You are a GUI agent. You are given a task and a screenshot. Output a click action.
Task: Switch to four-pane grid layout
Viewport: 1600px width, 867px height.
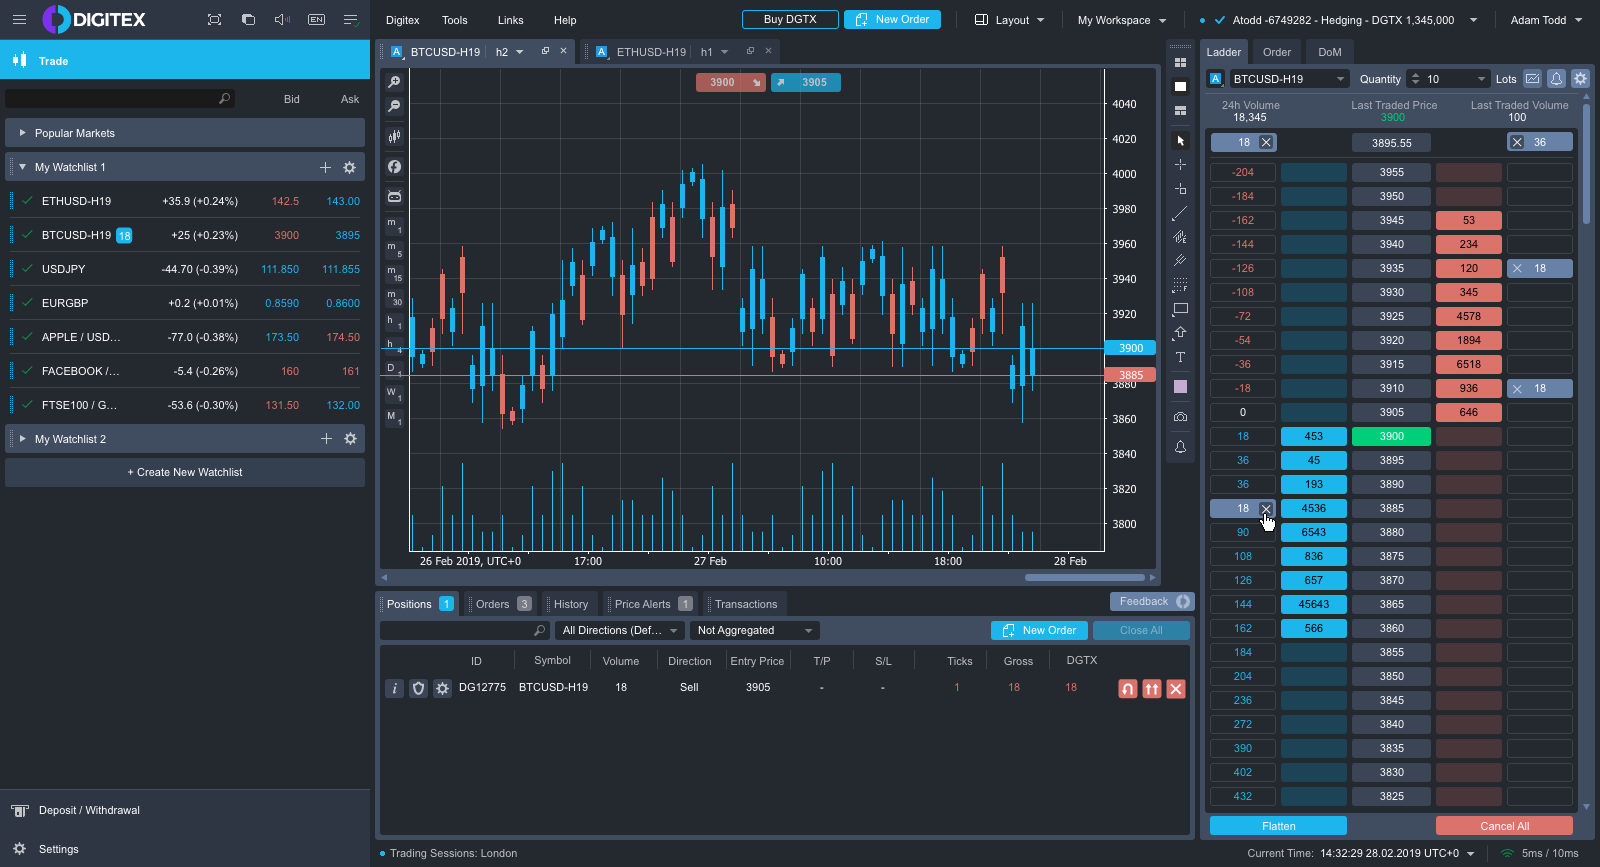click(1180, 62)
